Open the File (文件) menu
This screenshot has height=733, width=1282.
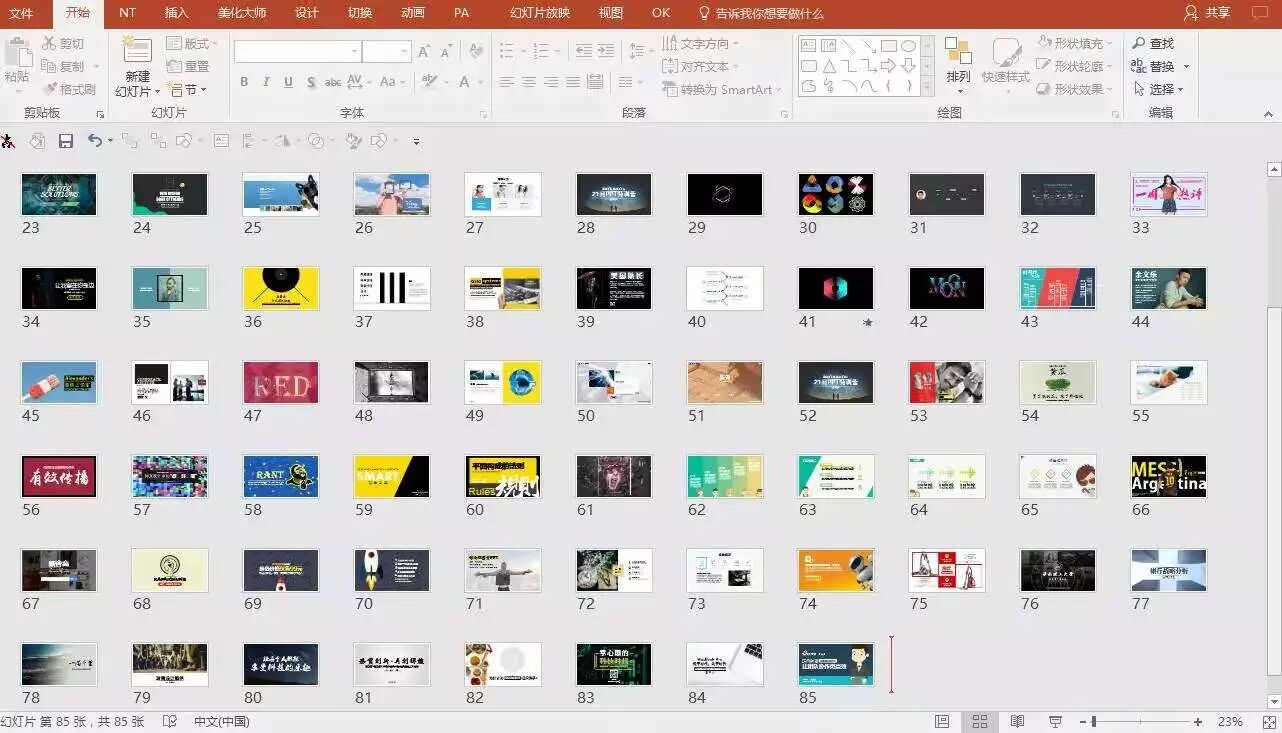point(21,13)
